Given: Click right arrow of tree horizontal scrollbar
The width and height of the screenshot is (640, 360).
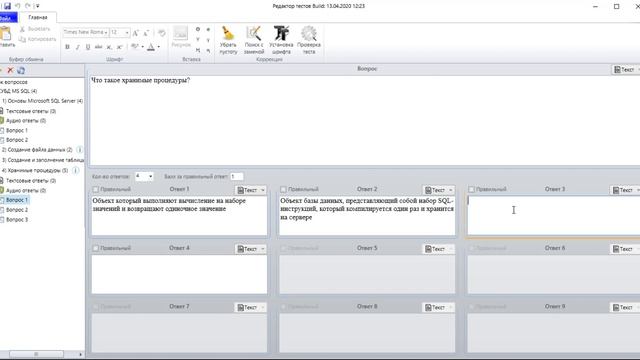Looking at the screenshot, I should click(x=80, y=354).
